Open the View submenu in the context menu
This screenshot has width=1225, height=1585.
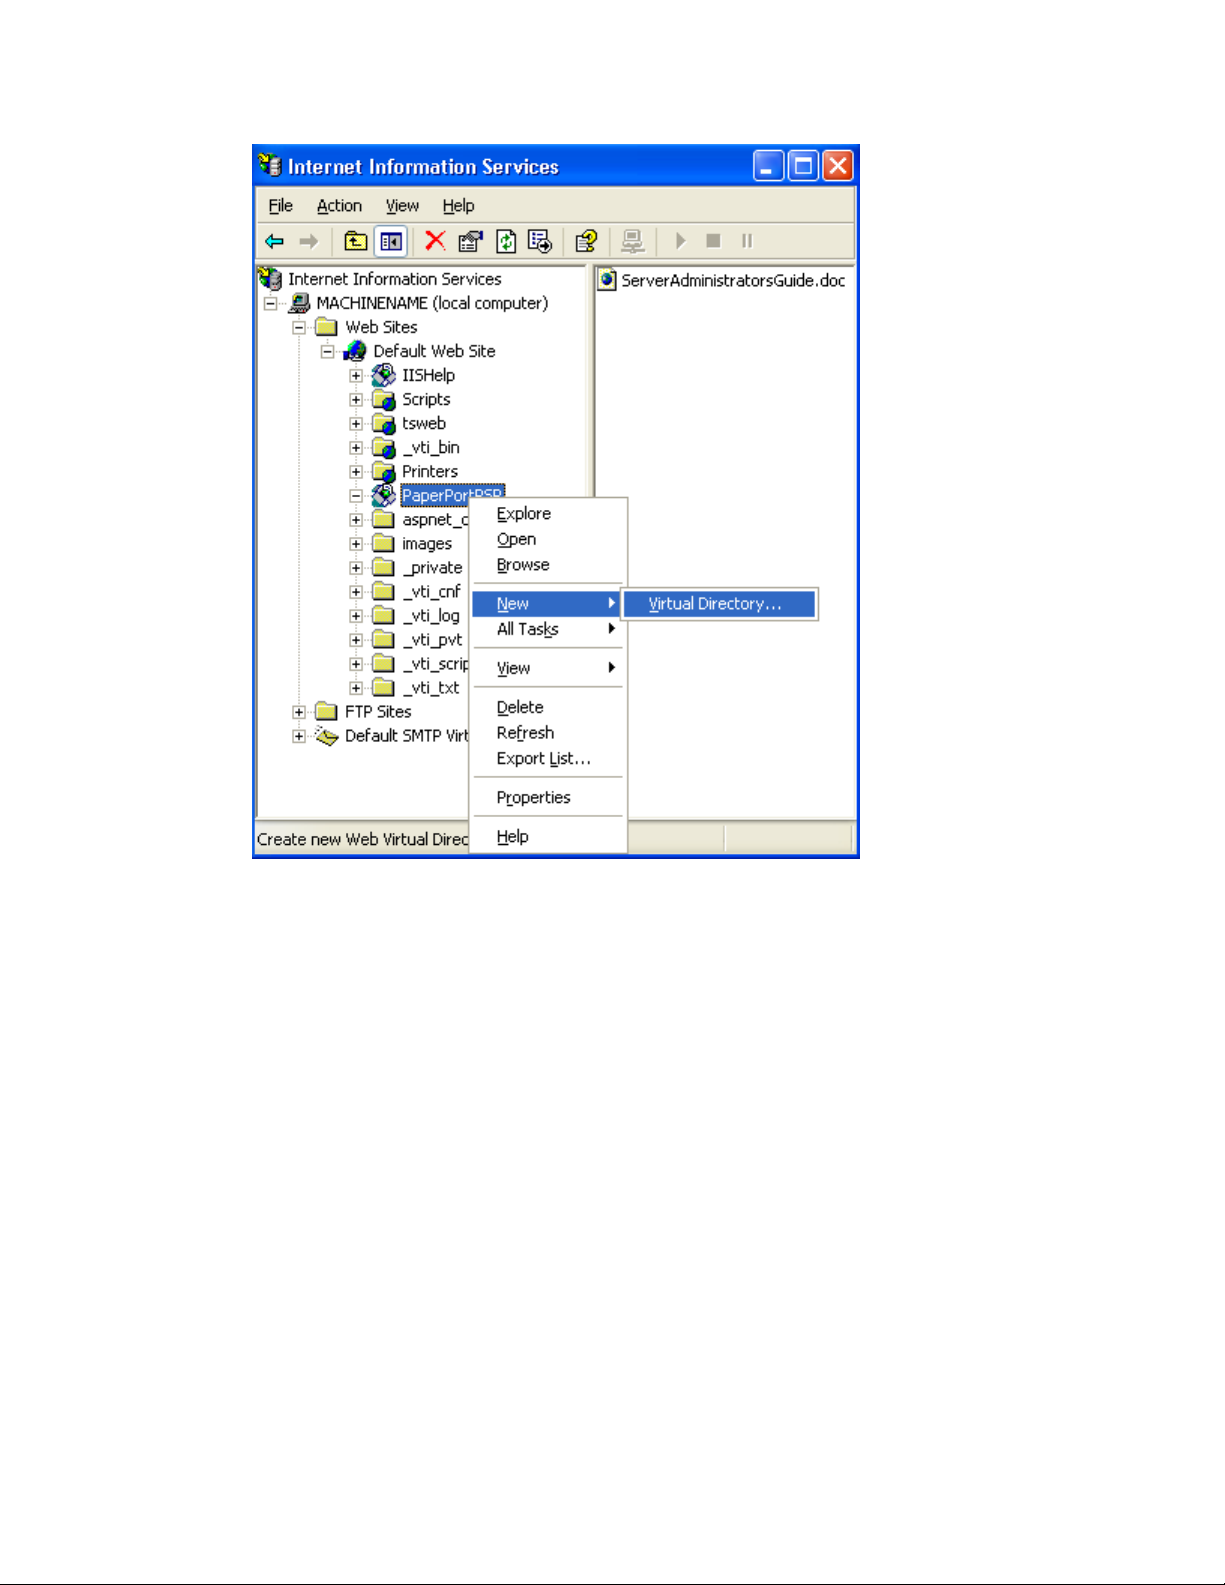(x=548, y=668)
